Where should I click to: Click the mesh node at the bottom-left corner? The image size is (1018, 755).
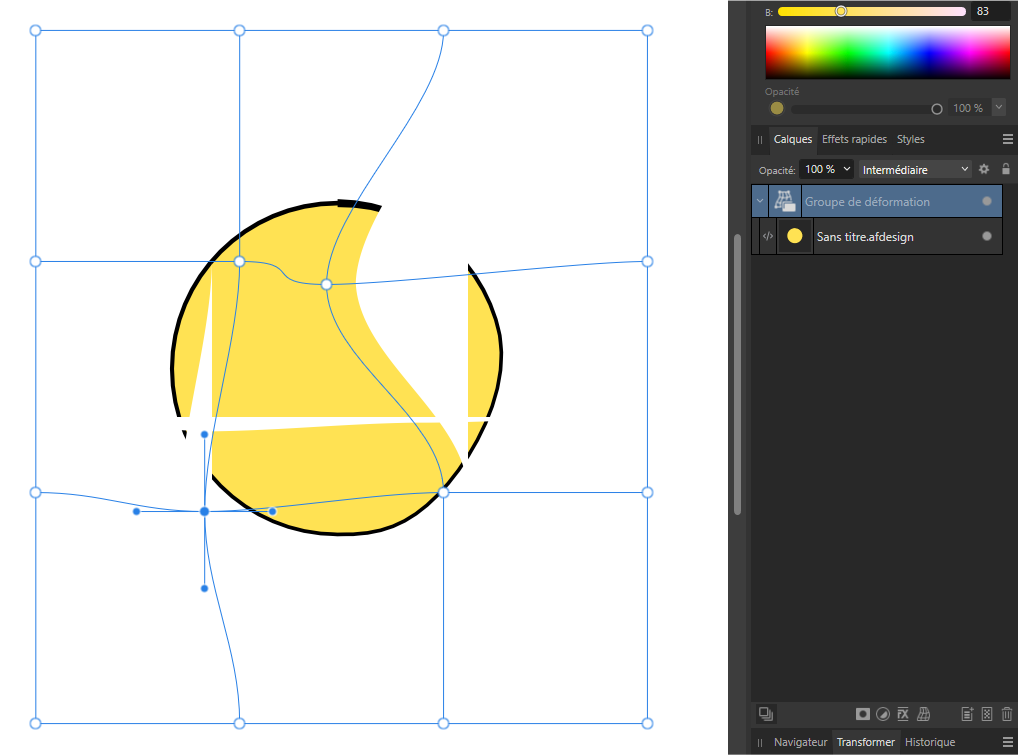[36, 723]
